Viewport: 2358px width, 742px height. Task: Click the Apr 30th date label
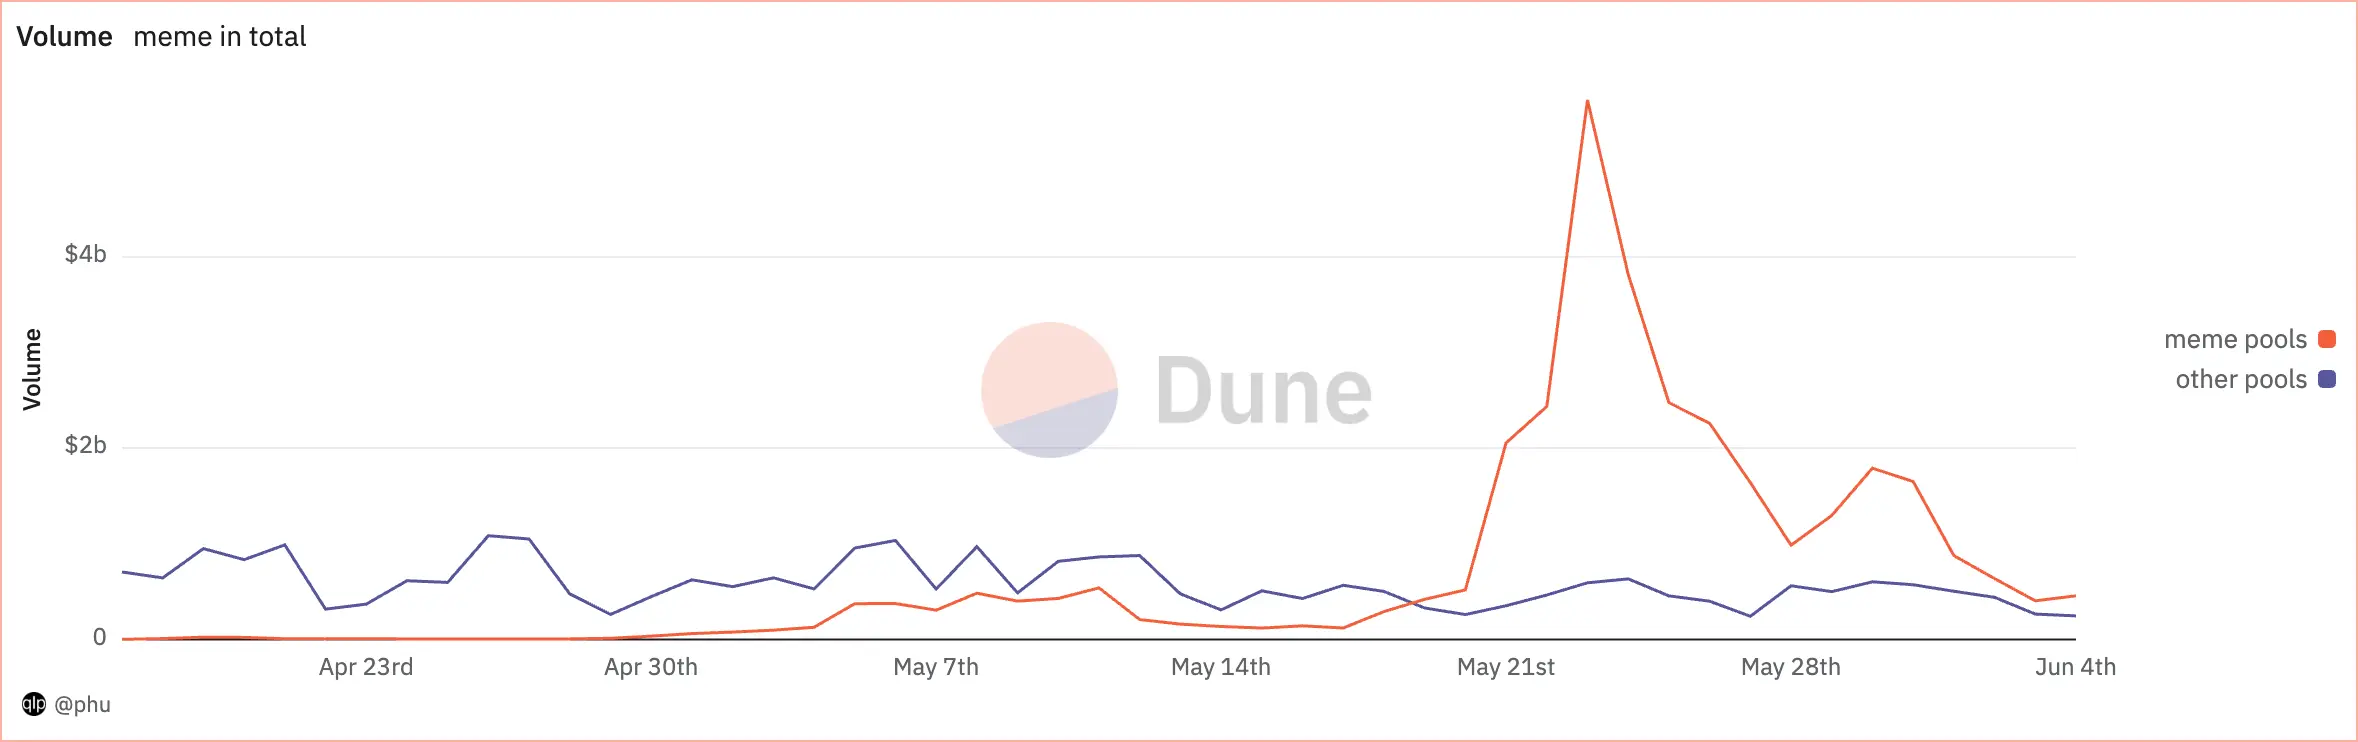click(x=651, y=667)
